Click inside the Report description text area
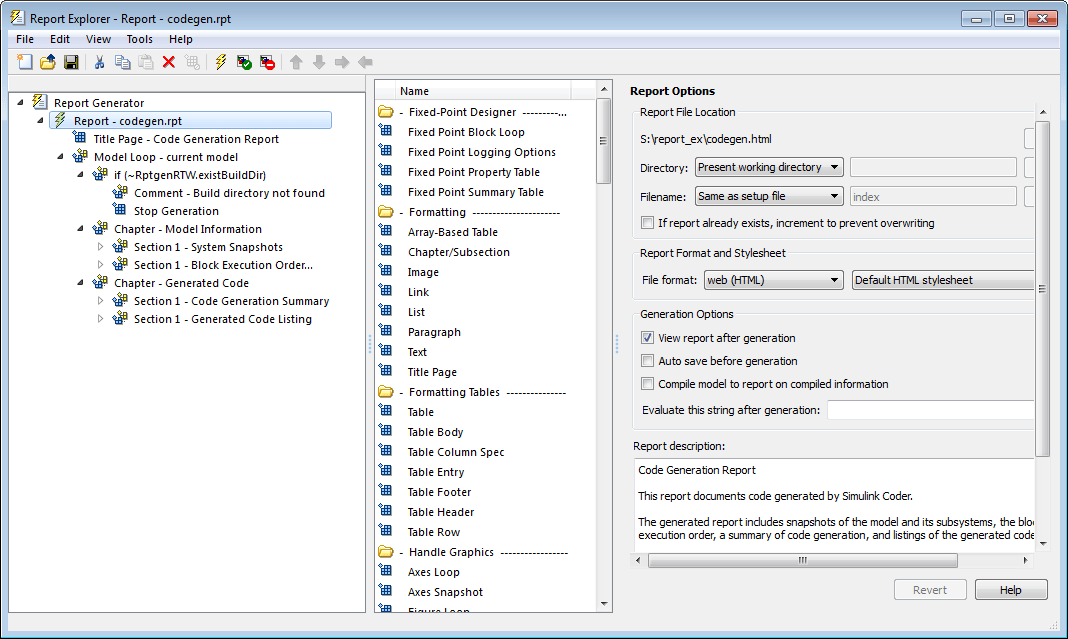 [x=834, y=504]
